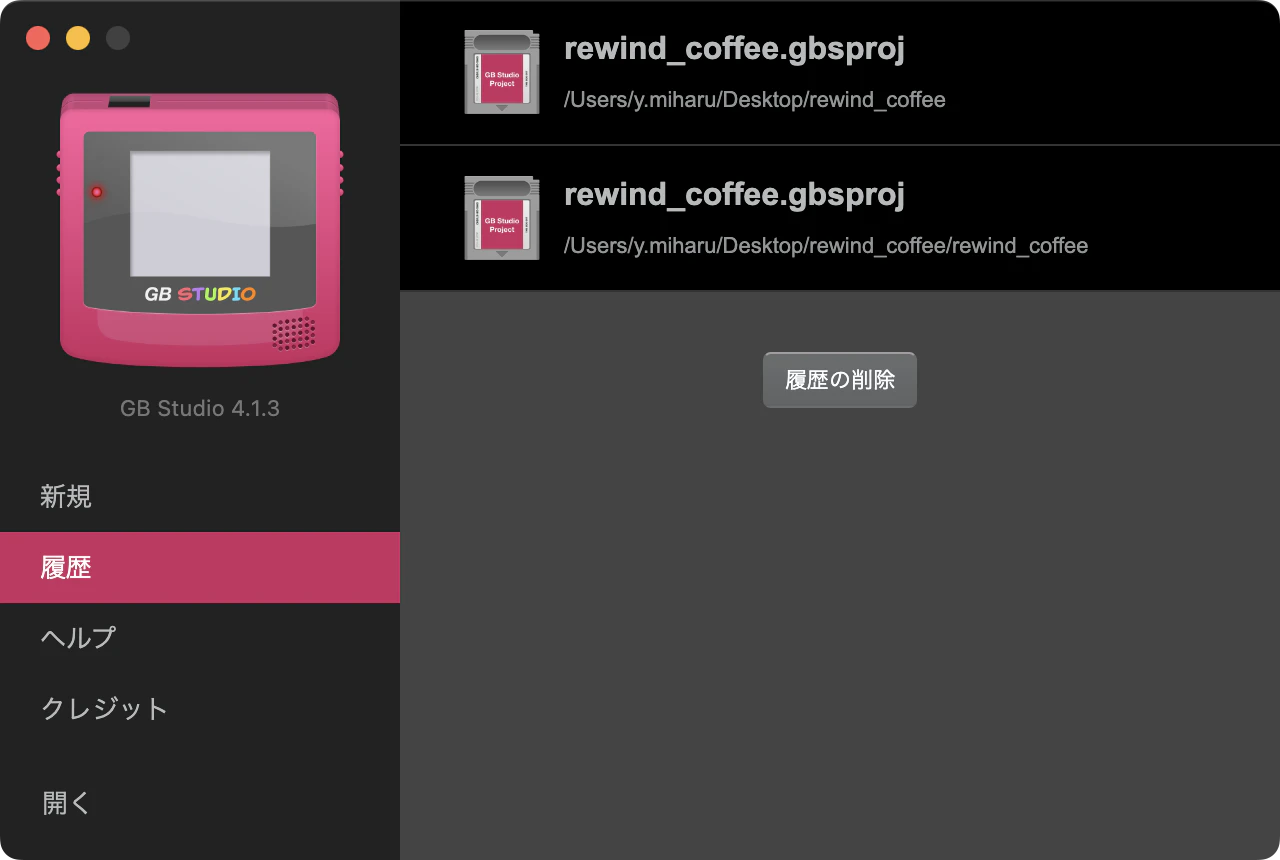Open the first rewind_coffee.gbsproj title

[734, 49]
